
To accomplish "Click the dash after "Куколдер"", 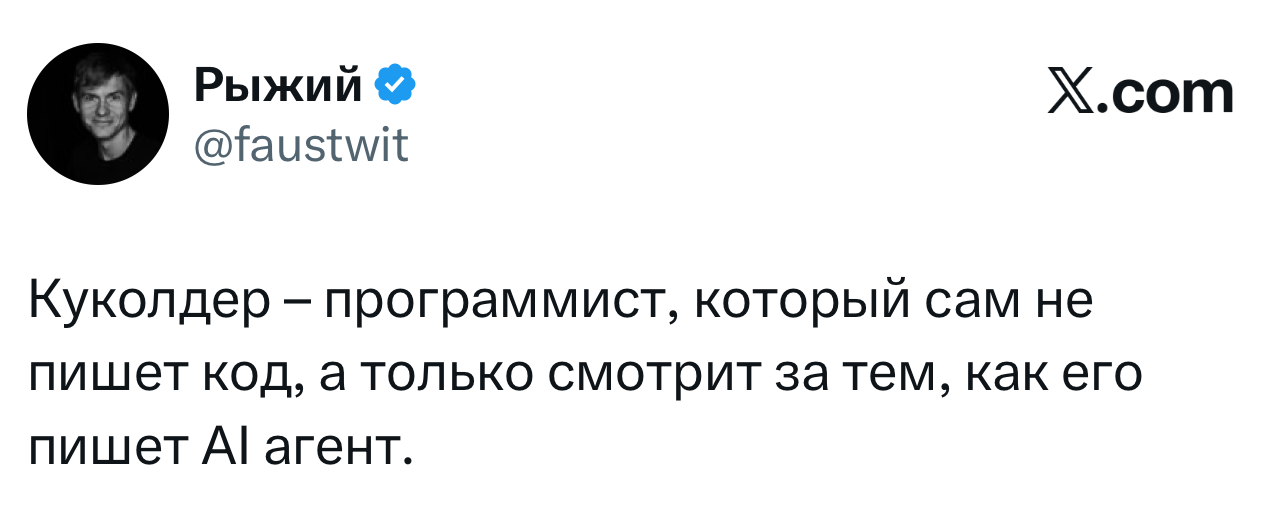I will (x=296, y=302).
